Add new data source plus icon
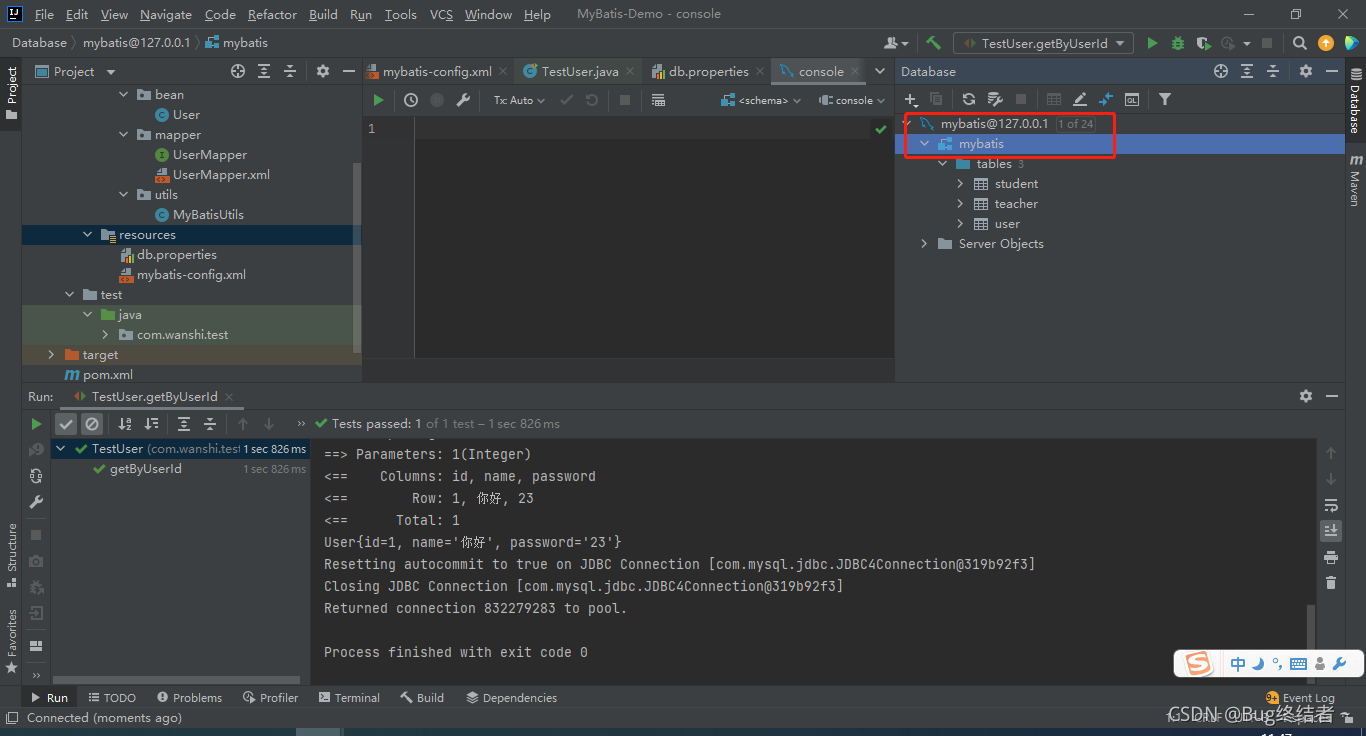Viewport: 1366px width, 736px height. 911,100
